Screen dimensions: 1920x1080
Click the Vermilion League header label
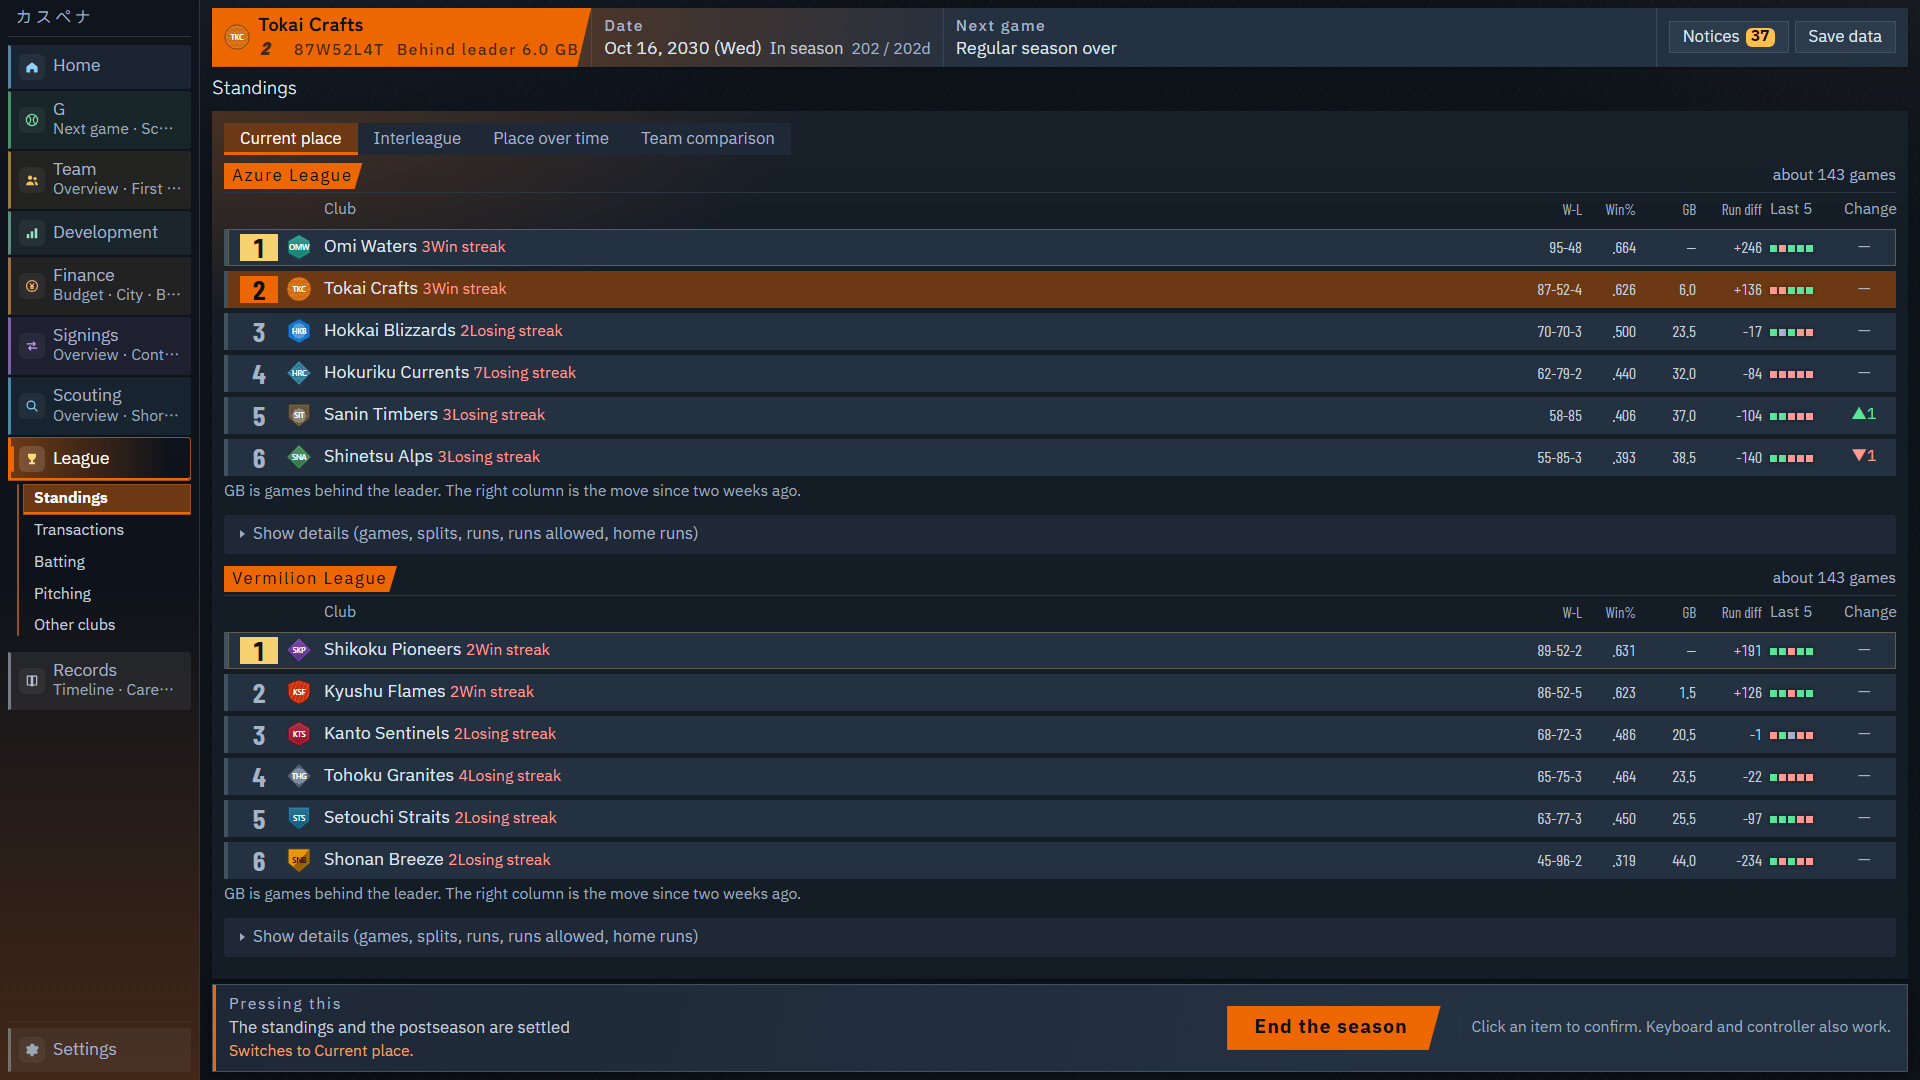pyautogui.click(x=309, y=579)
